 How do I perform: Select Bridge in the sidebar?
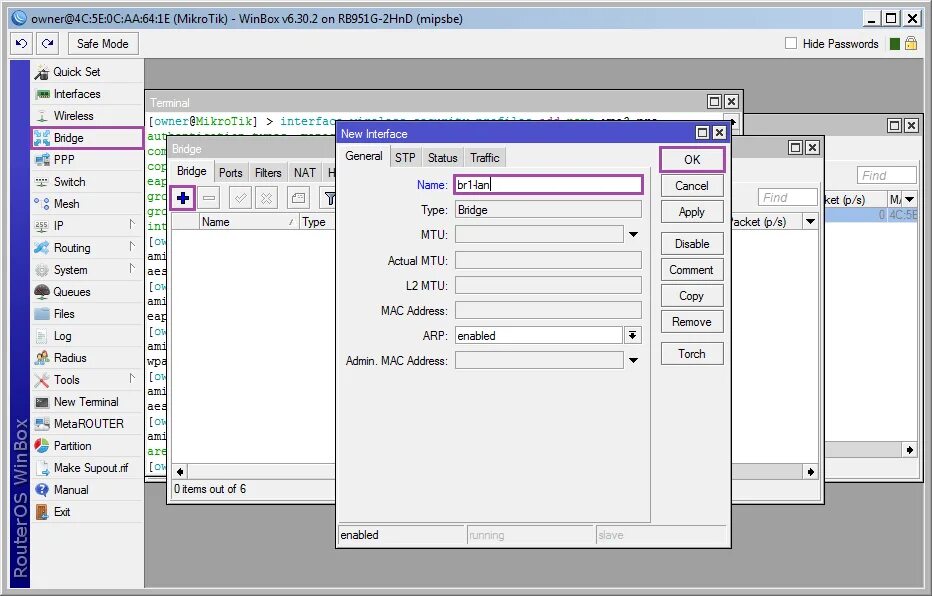(x=87, y=138)
